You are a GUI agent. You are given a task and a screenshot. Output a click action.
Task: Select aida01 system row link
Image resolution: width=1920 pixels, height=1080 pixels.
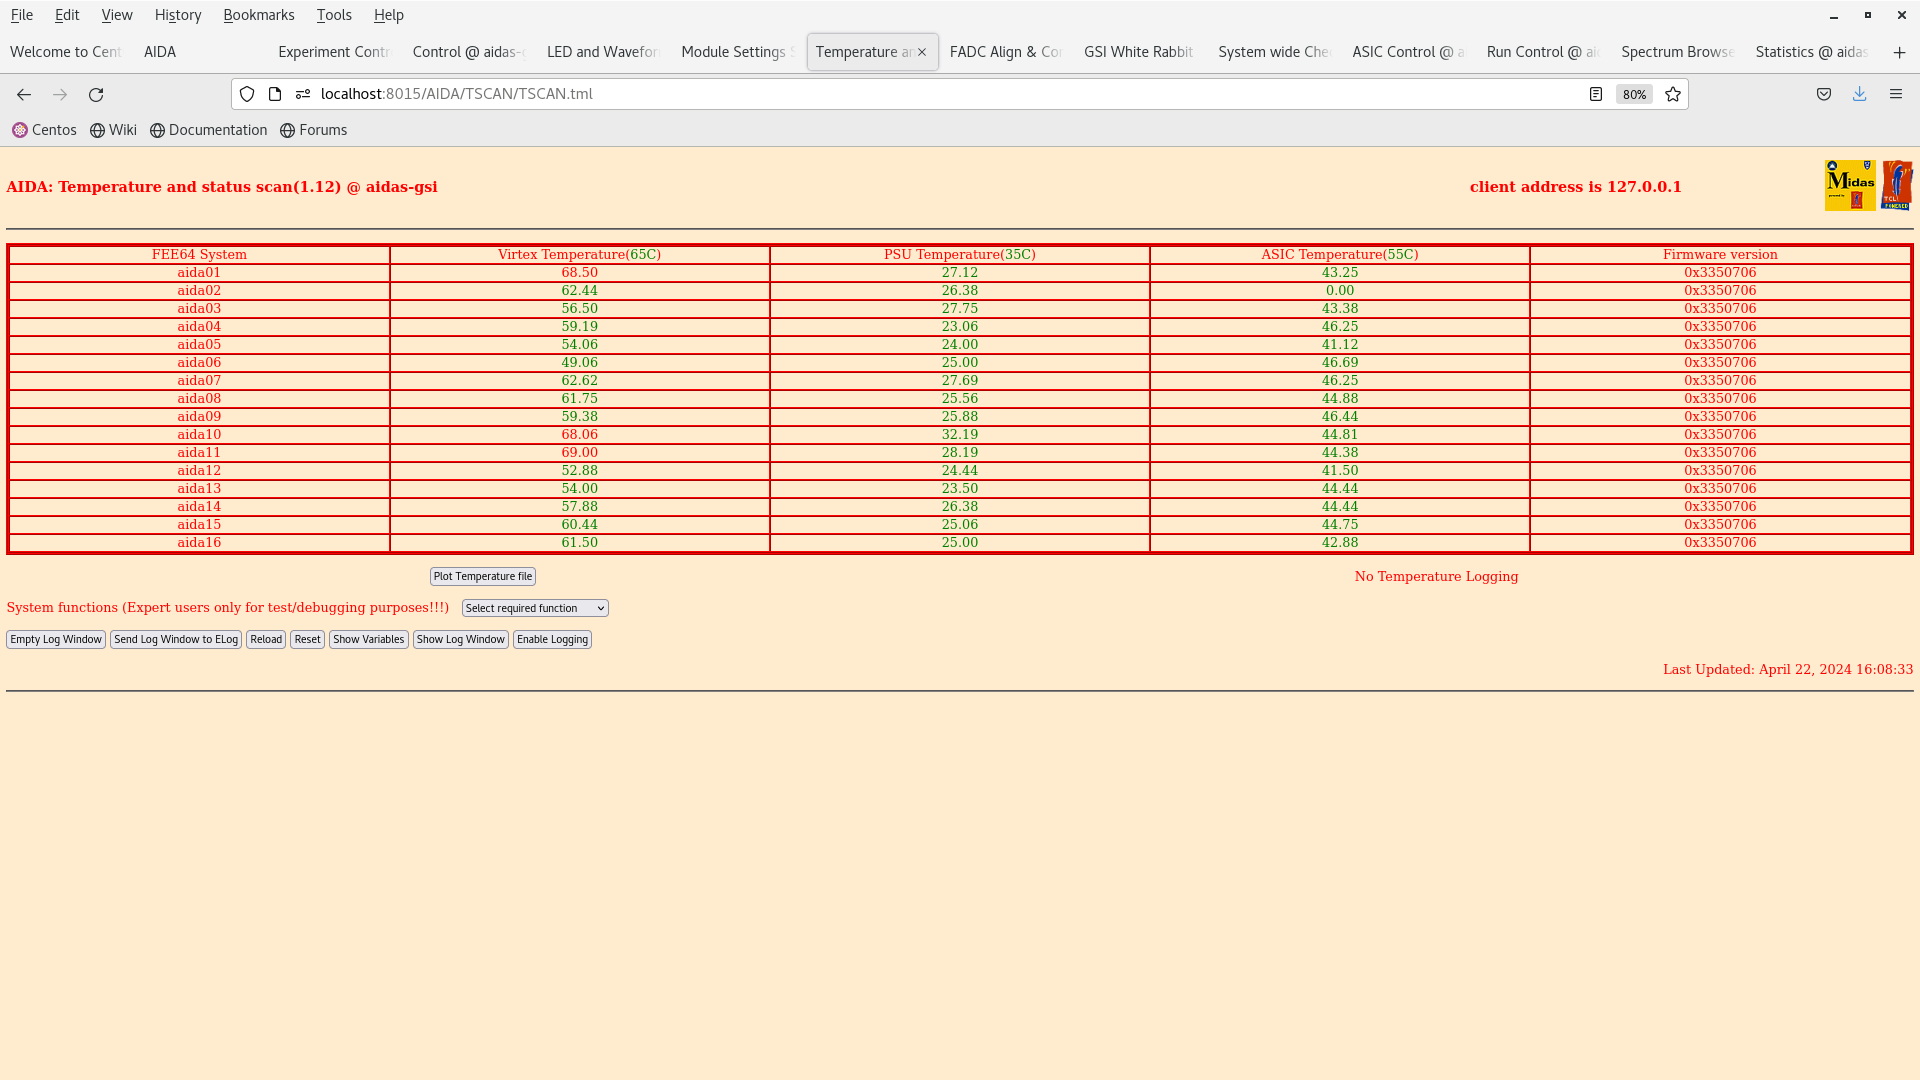(x=199, y=272)
